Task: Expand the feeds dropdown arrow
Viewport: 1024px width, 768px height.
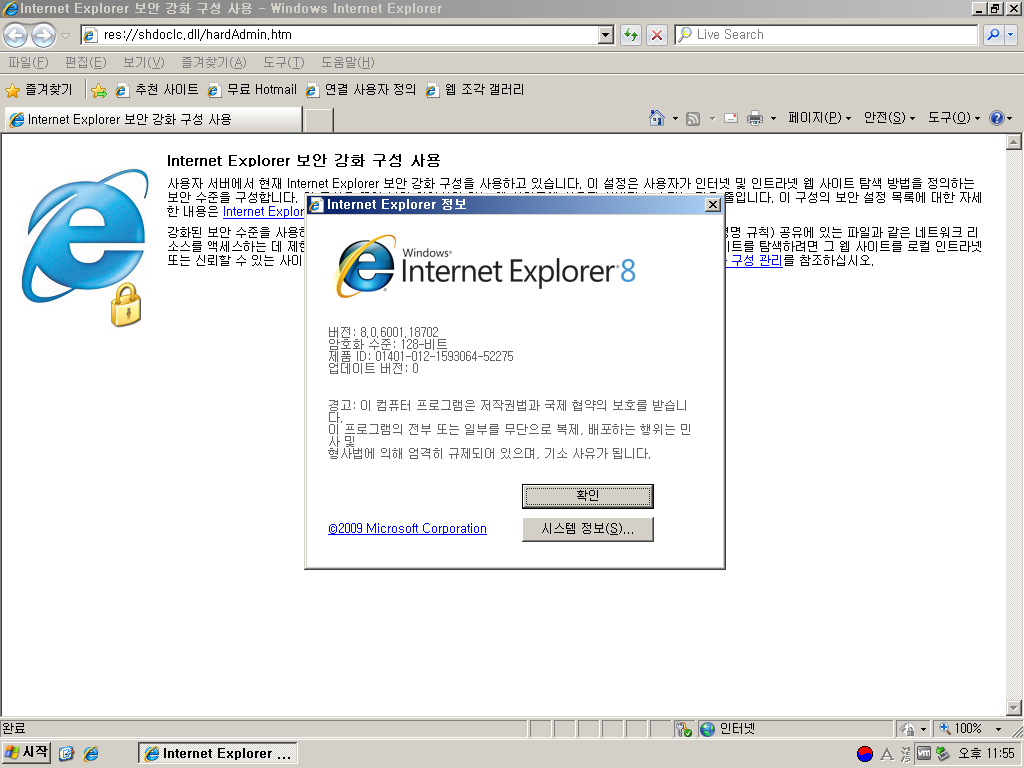Action: tap(712, 119)
